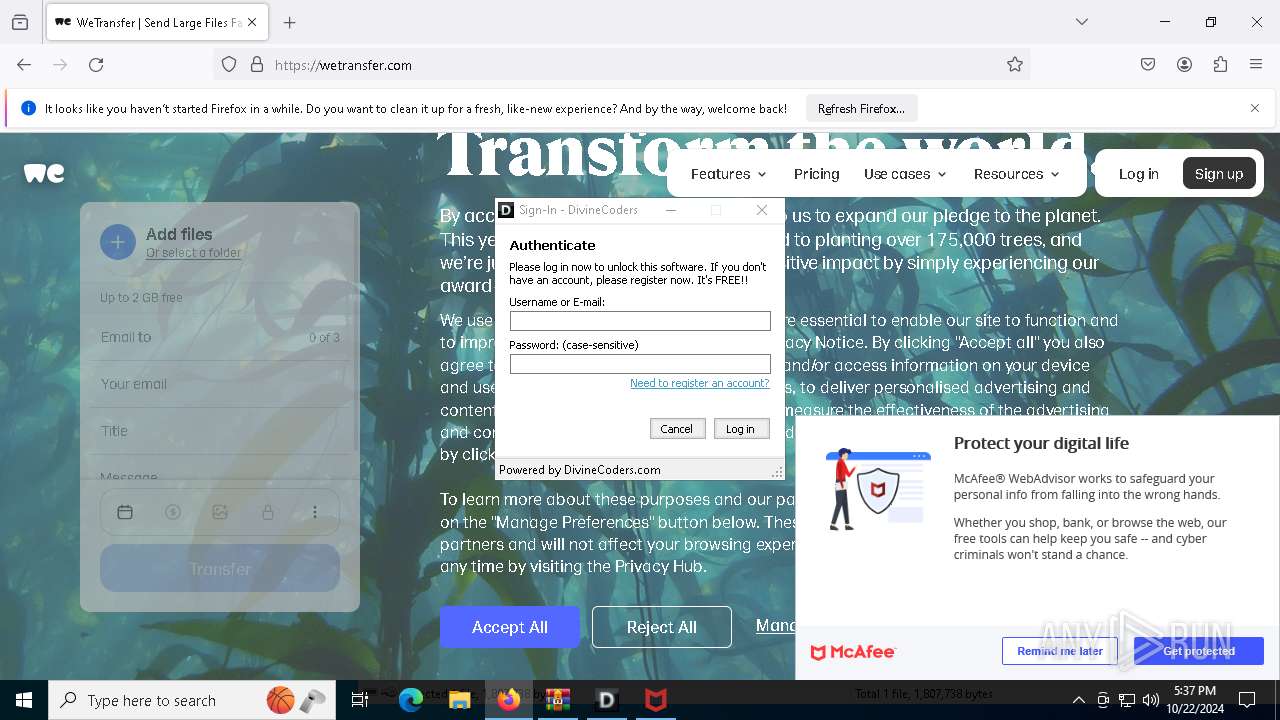Viewport: 1280px width, 720px height.
Task: Open the expiry calendar icon
Action: 125,512
